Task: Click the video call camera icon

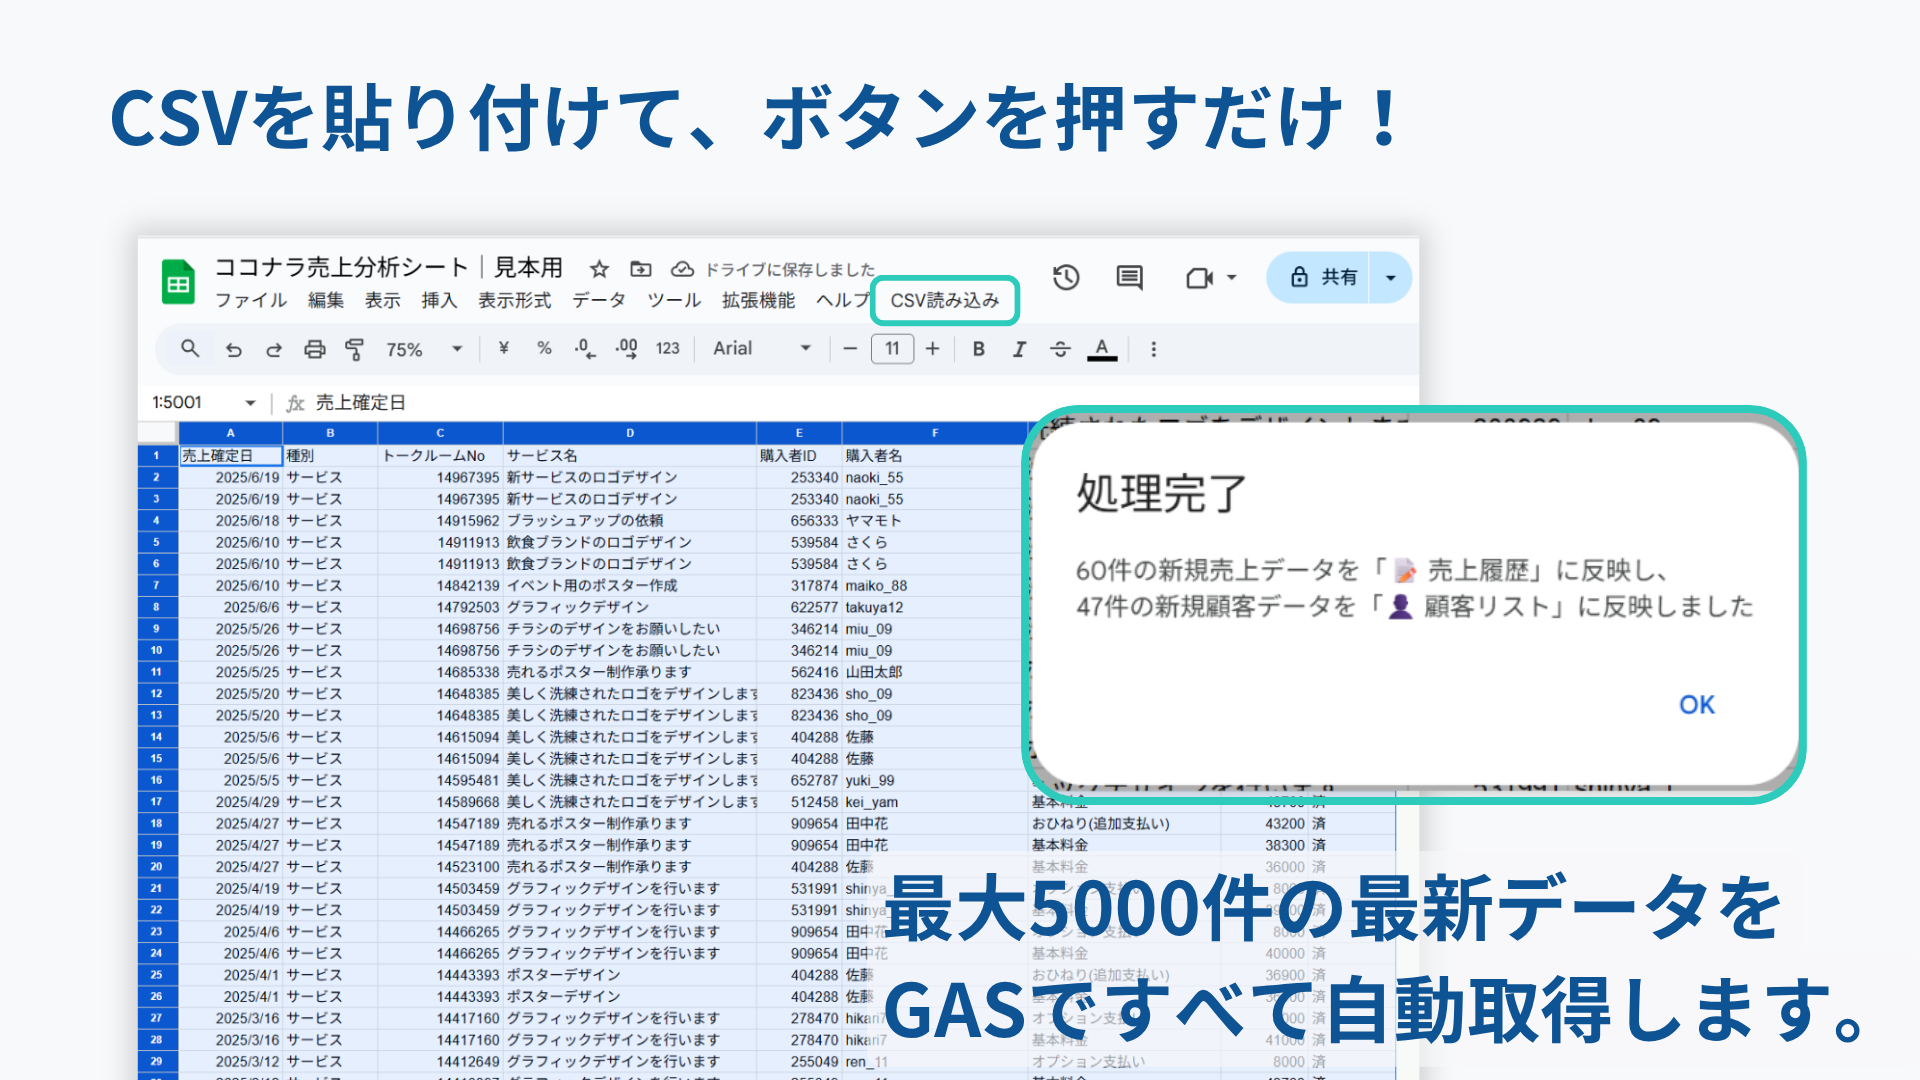Action: pyautogui.click(x=1199, y=278)
